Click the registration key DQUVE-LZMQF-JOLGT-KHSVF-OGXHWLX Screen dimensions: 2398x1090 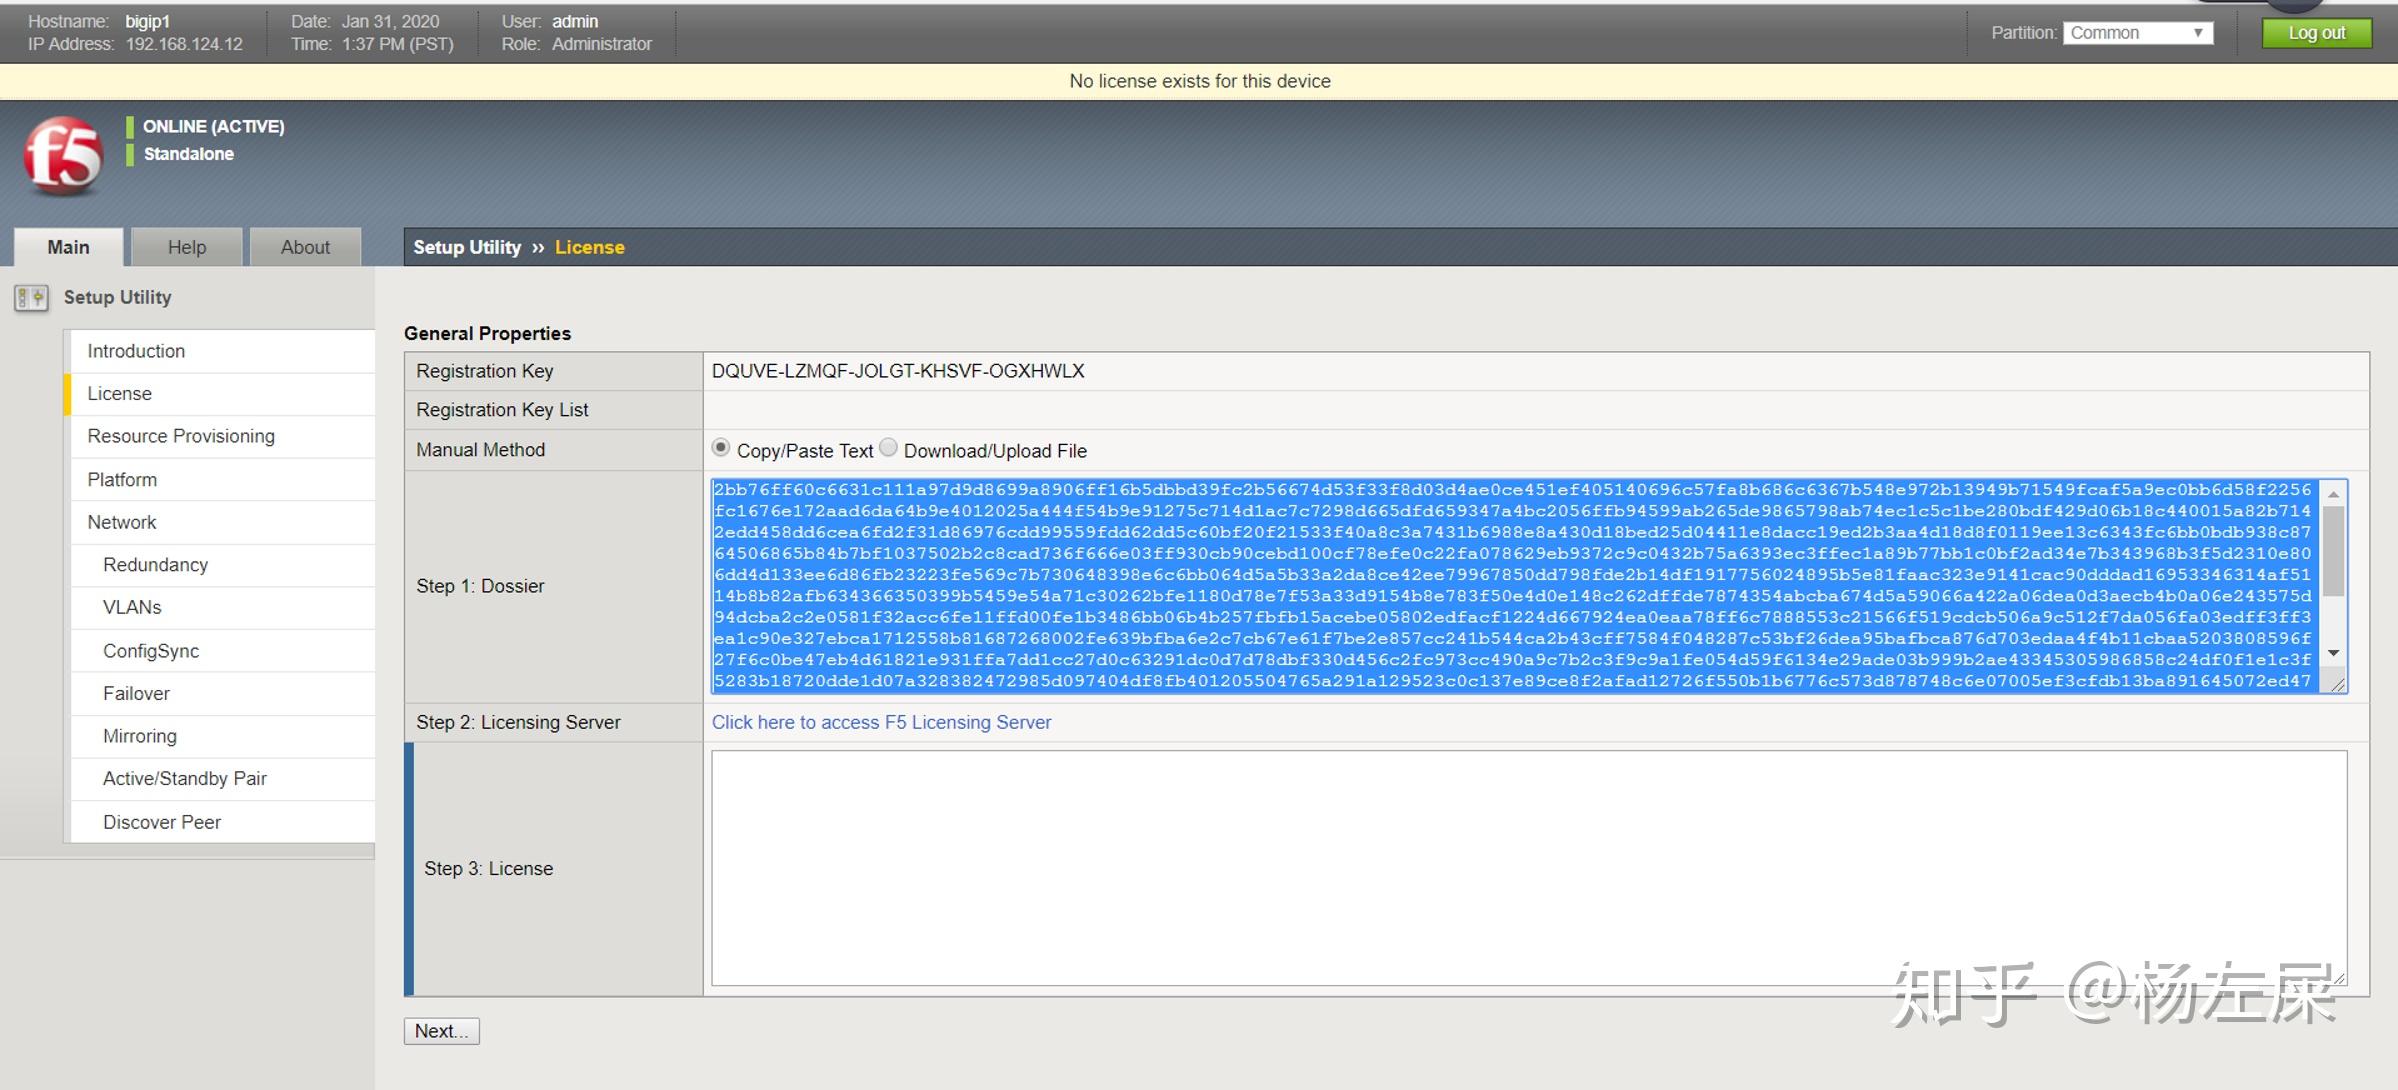tap(897, 371)
